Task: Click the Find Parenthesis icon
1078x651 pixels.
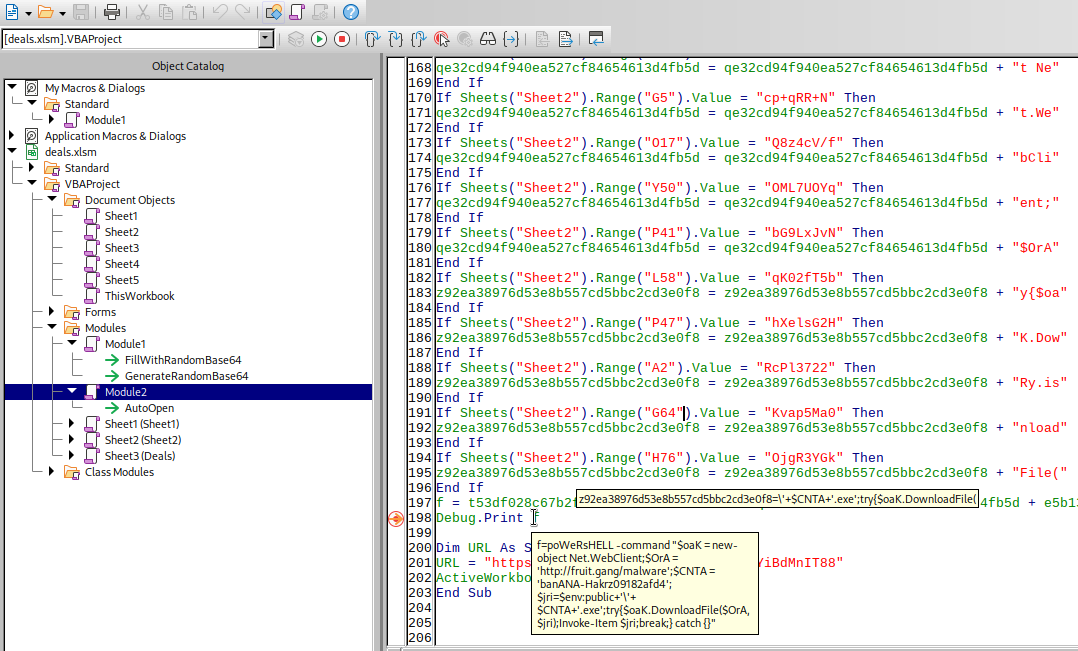Action: 511,39
